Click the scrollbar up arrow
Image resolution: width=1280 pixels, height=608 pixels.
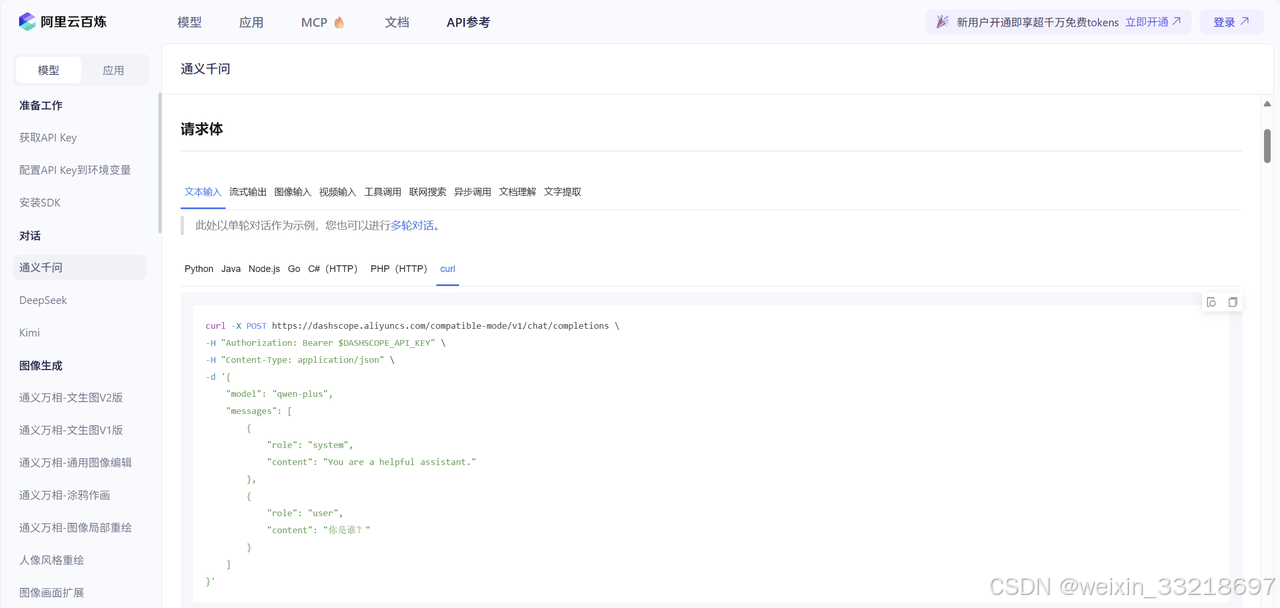(1267, 104)
